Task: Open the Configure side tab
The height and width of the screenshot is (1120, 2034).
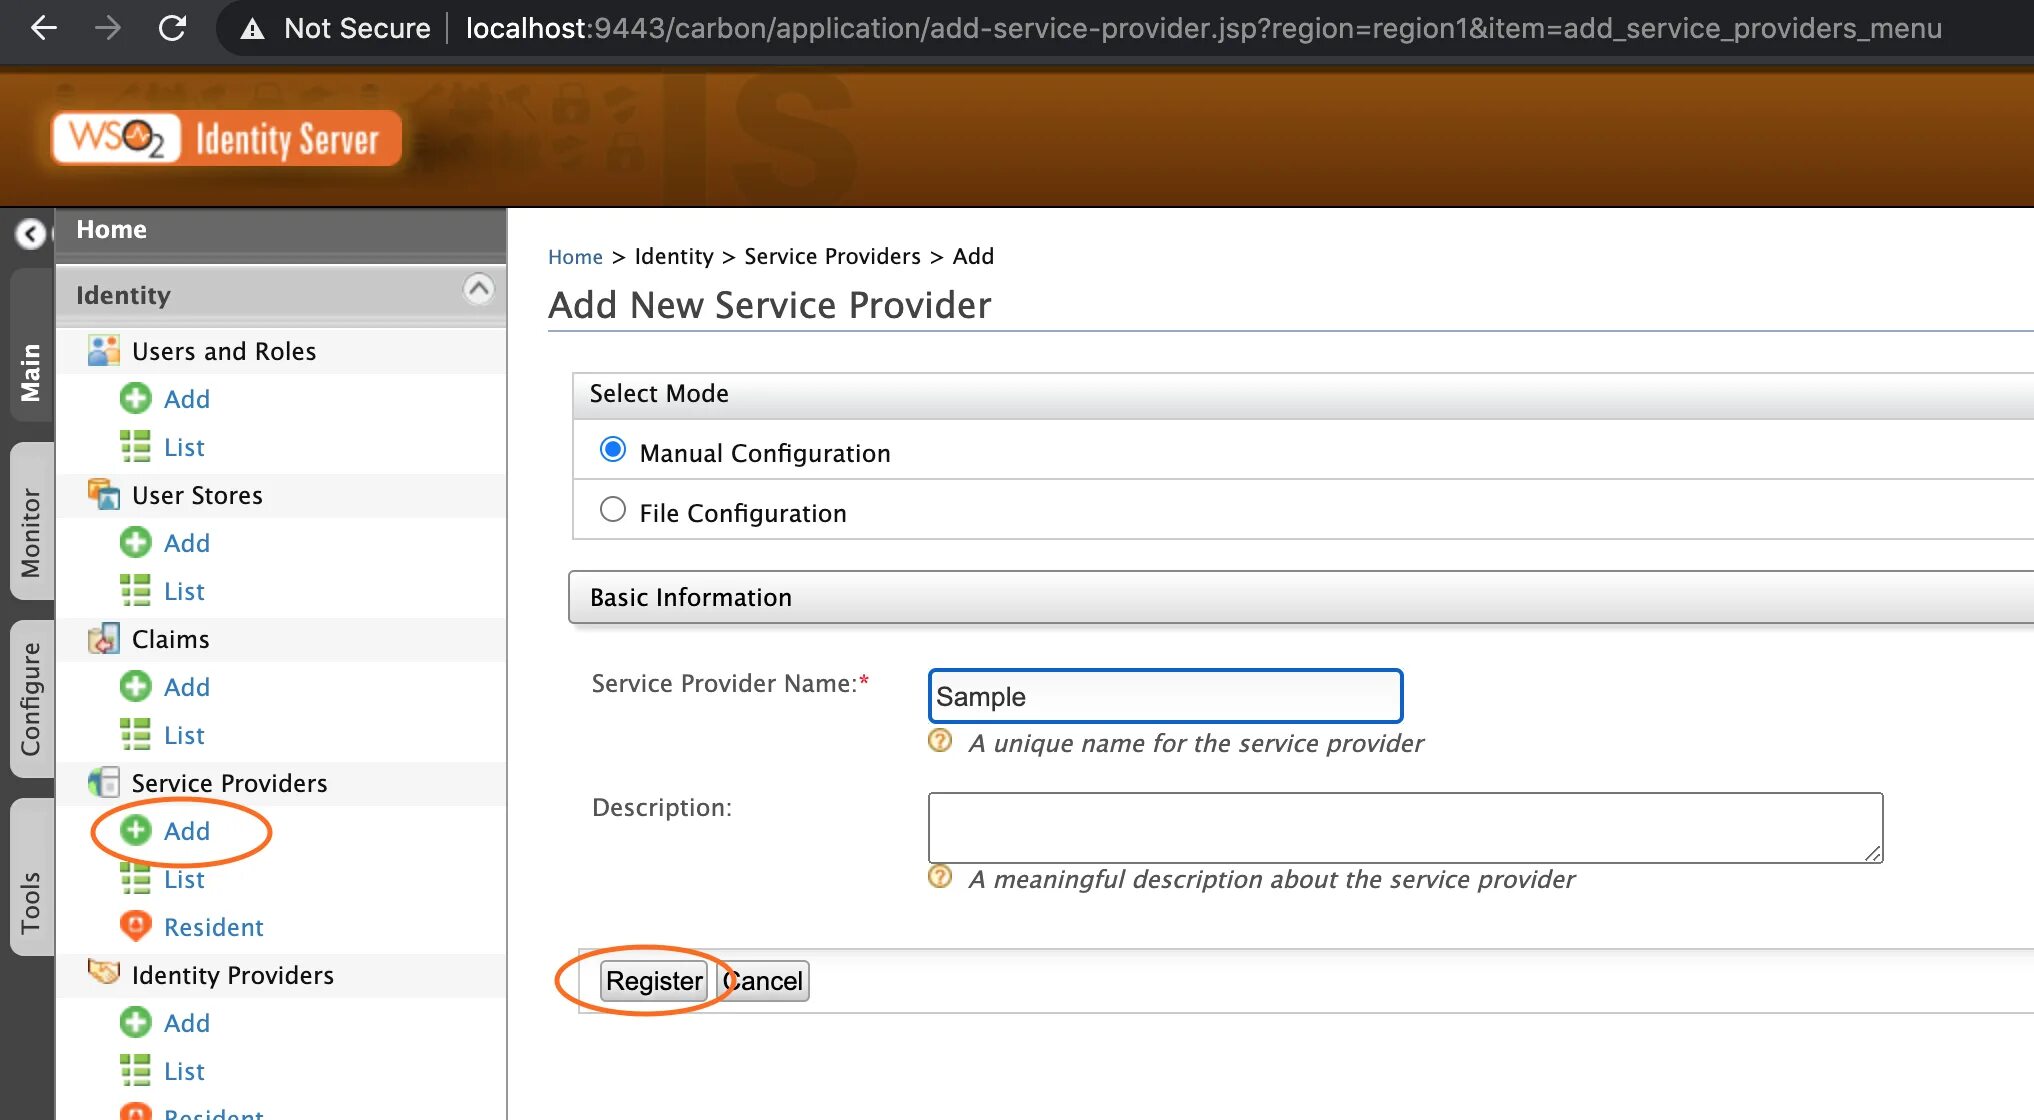Action: pos(31,698)
